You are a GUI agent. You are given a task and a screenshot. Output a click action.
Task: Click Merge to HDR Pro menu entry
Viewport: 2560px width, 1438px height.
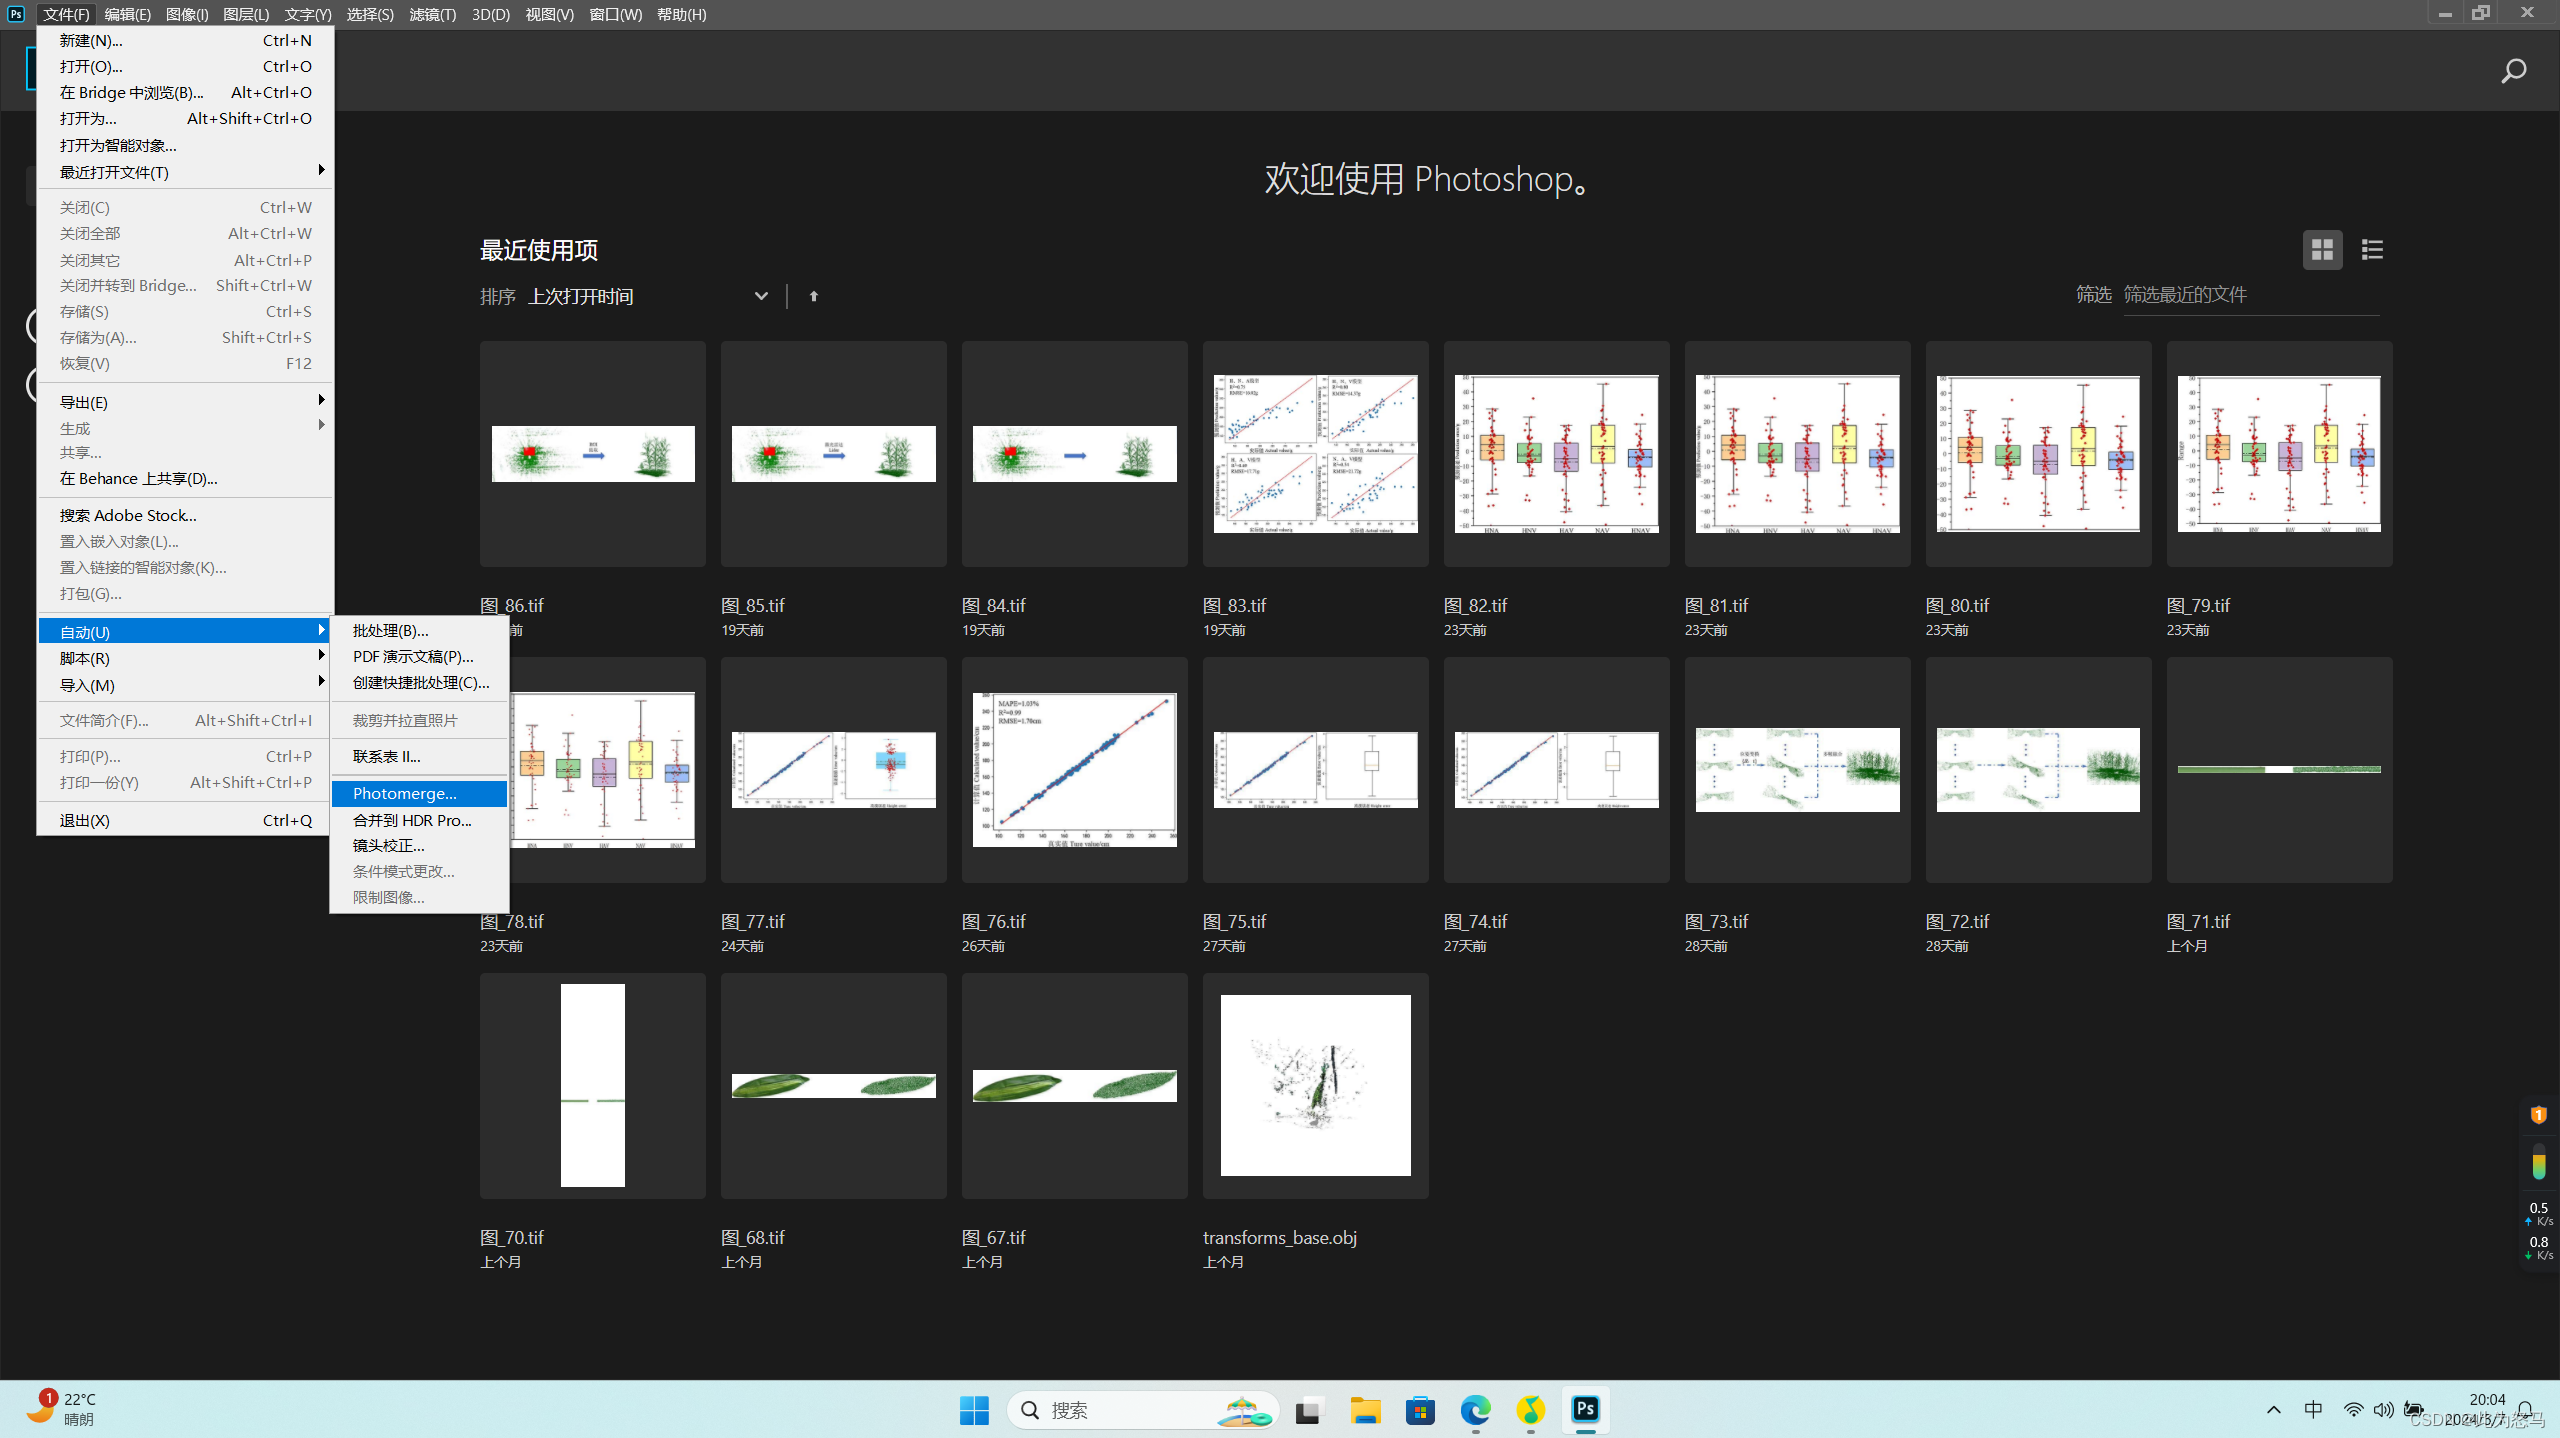(x=412, y=820)
